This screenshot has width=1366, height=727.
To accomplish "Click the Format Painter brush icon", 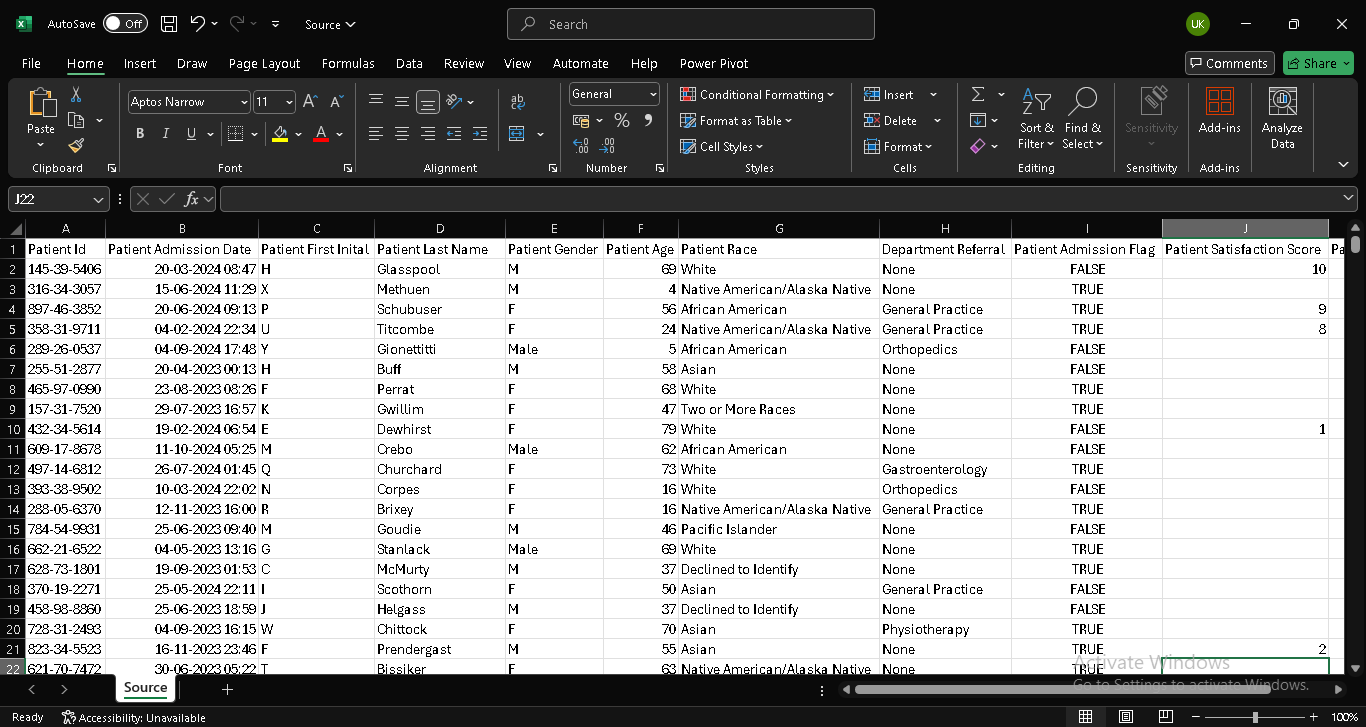I will coord(76,146).
